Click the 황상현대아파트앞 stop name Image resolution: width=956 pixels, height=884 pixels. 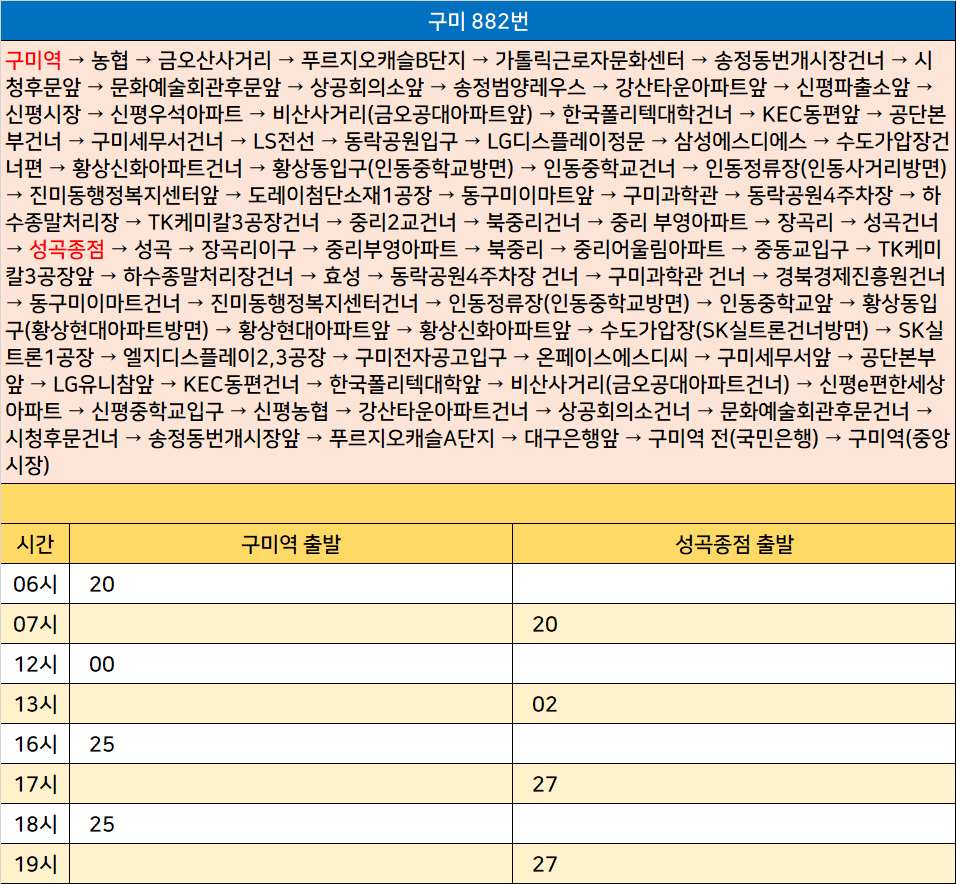click(313, 330)
